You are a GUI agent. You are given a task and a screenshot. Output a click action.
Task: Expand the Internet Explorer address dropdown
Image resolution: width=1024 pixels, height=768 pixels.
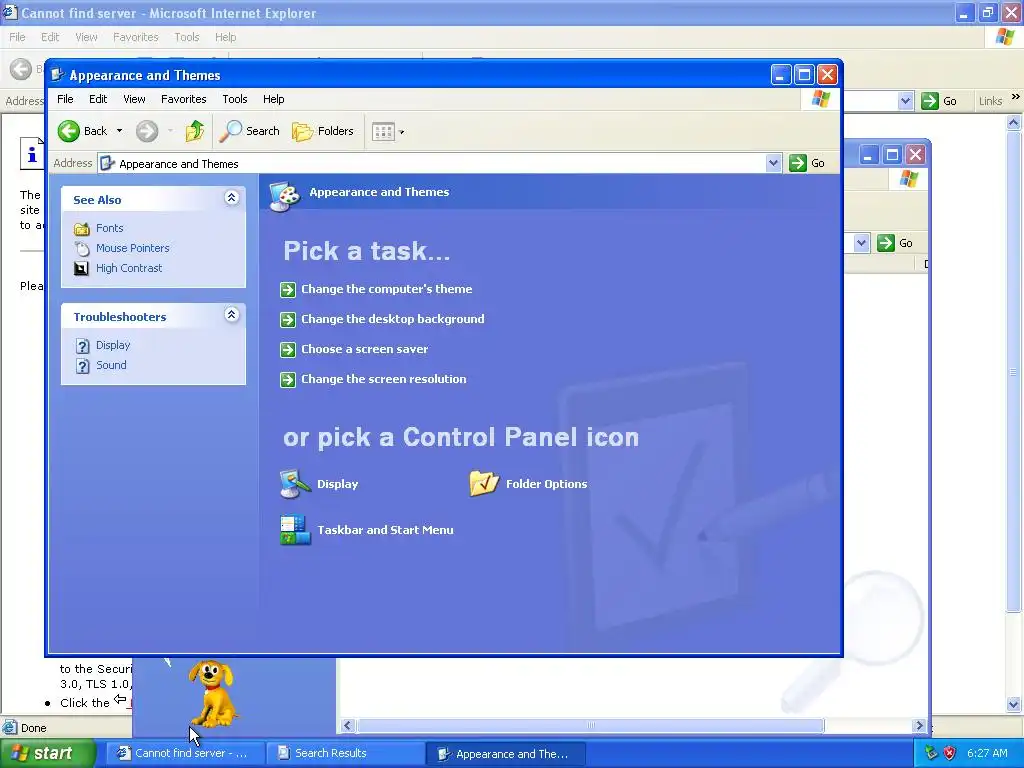pyautogui.click(x=905, y=101)
